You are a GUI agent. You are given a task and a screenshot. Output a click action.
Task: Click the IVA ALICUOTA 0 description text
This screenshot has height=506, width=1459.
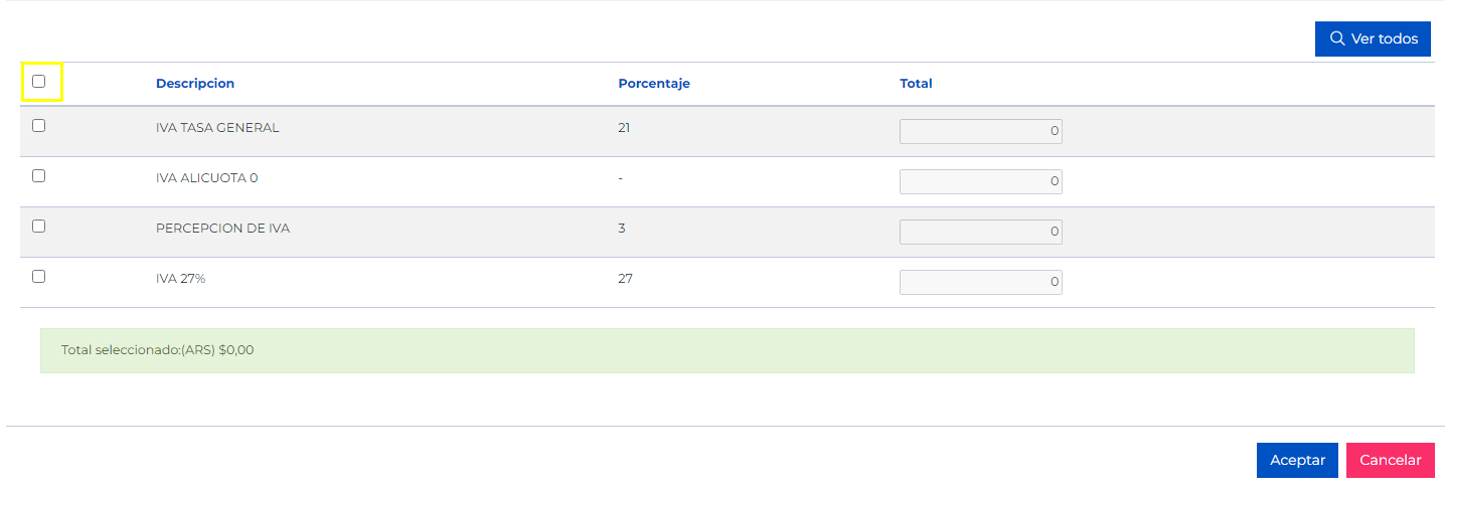(x=207, y=178)
